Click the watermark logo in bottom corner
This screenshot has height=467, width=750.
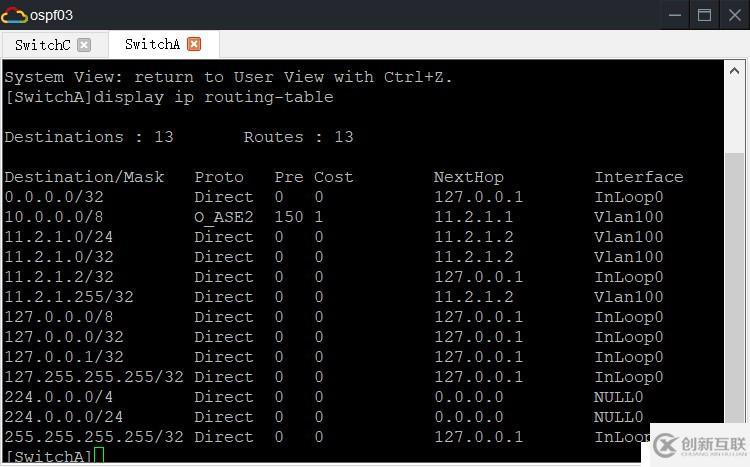tap(698, 445)
